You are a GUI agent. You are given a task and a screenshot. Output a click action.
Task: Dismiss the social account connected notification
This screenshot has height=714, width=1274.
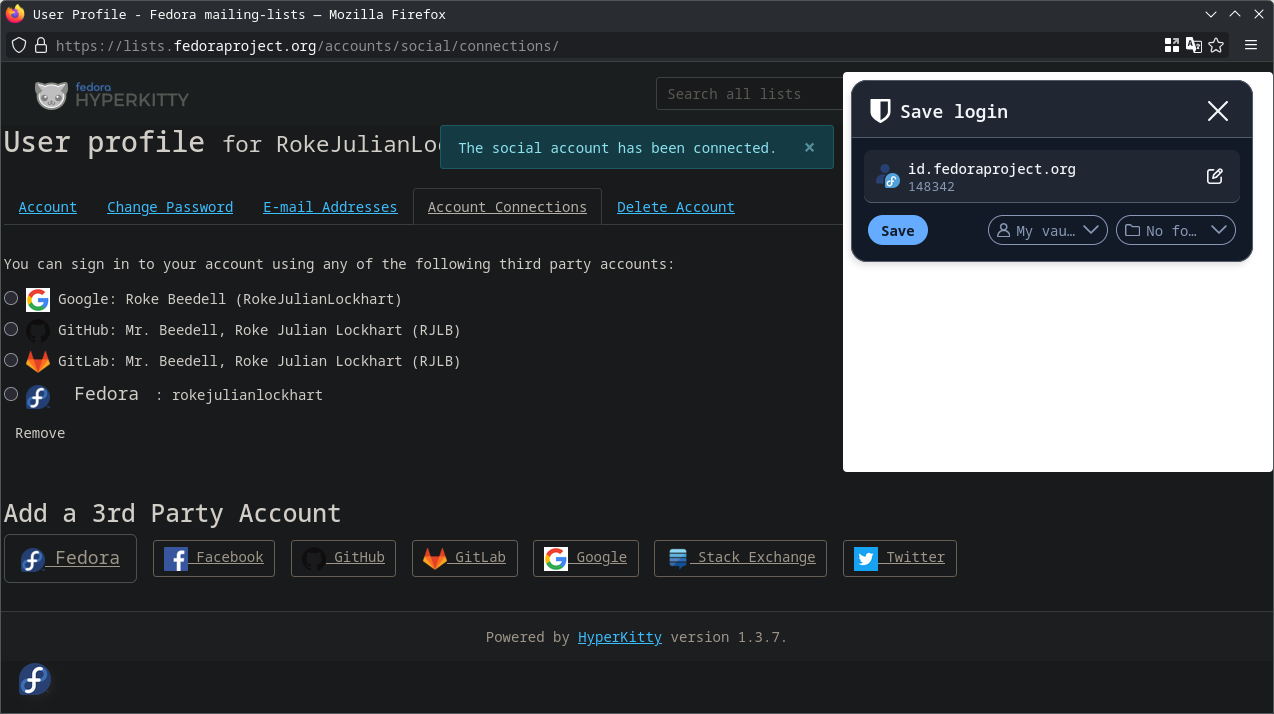[x=810, y=147]
